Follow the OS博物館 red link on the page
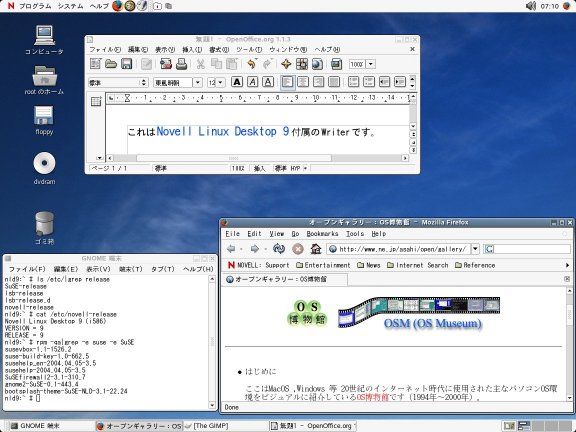 coord(372,397)
